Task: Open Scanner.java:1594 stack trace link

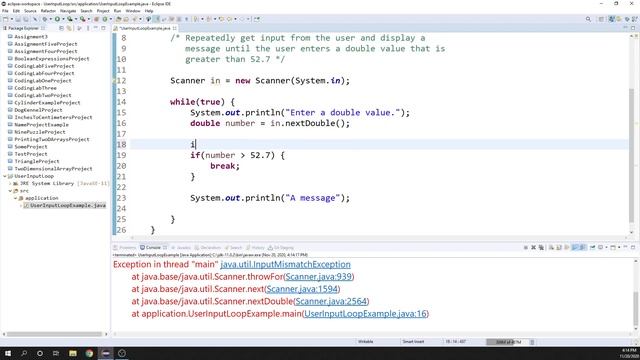Action: [302, 289]
